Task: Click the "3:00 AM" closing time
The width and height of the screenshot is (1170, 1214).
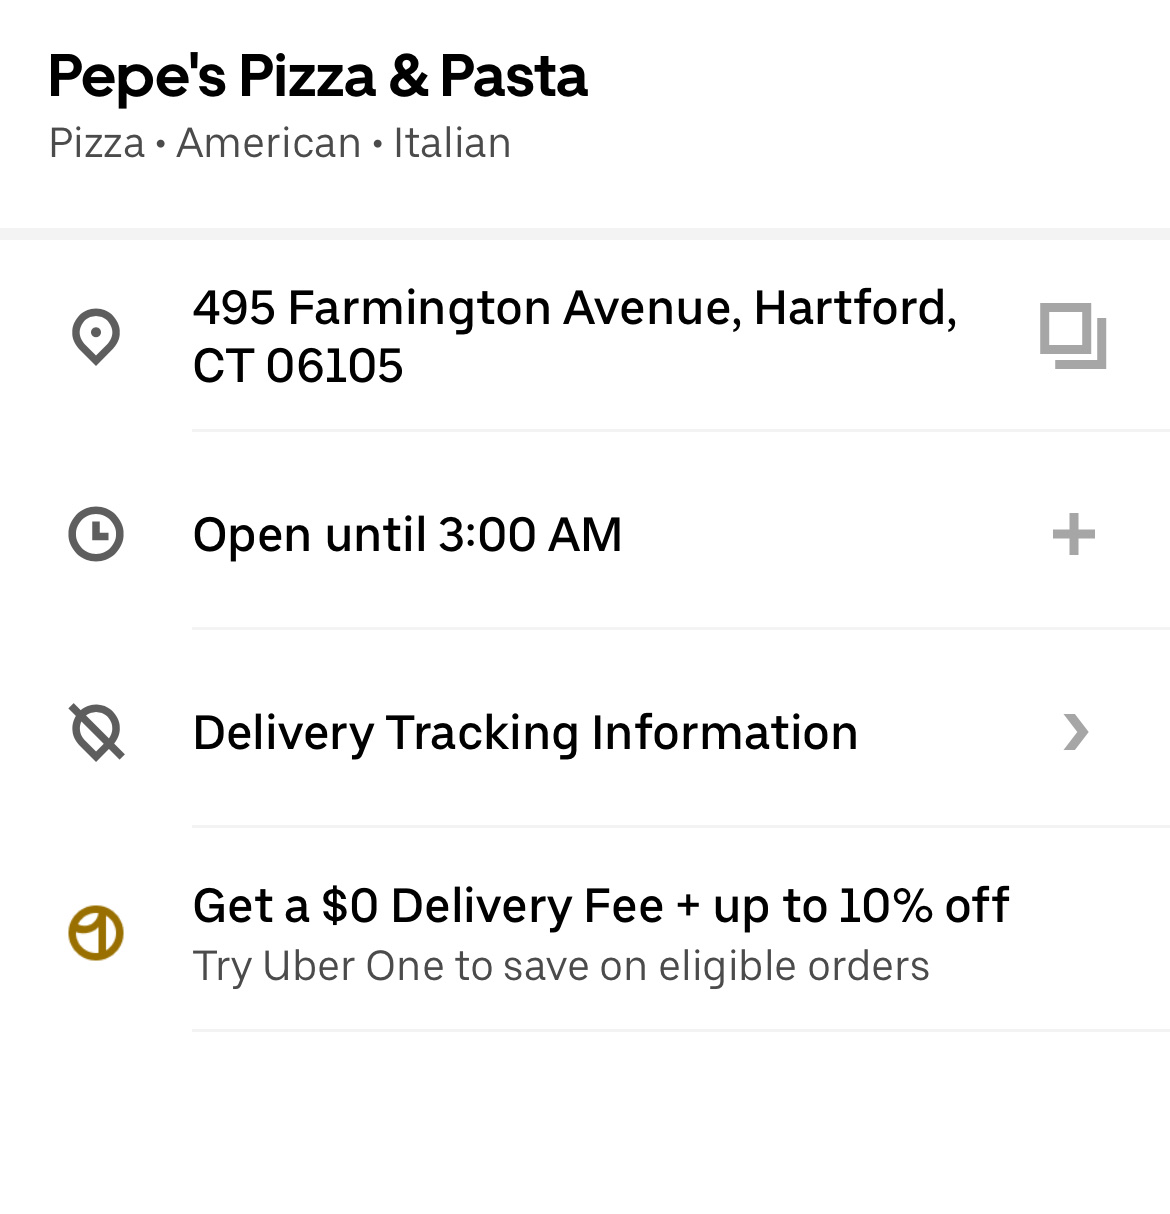Action: pyautogui.click(x=530, y=534)
